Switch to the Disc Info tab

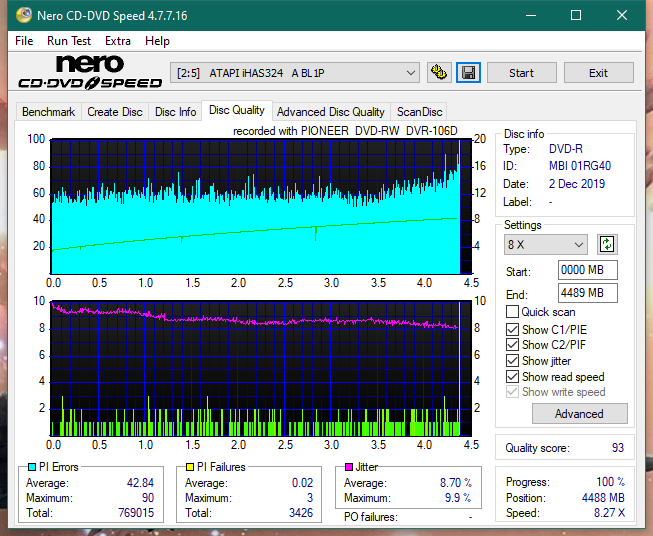pyautogui.click(x=175, y=112)
